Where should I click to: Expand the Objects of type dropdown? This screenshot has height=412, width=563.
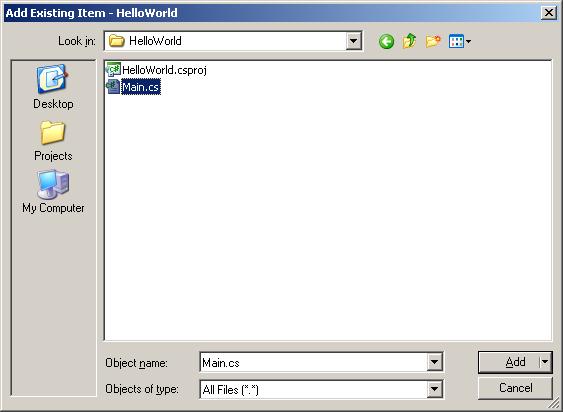pyautogui.click(x=434, y=389)
